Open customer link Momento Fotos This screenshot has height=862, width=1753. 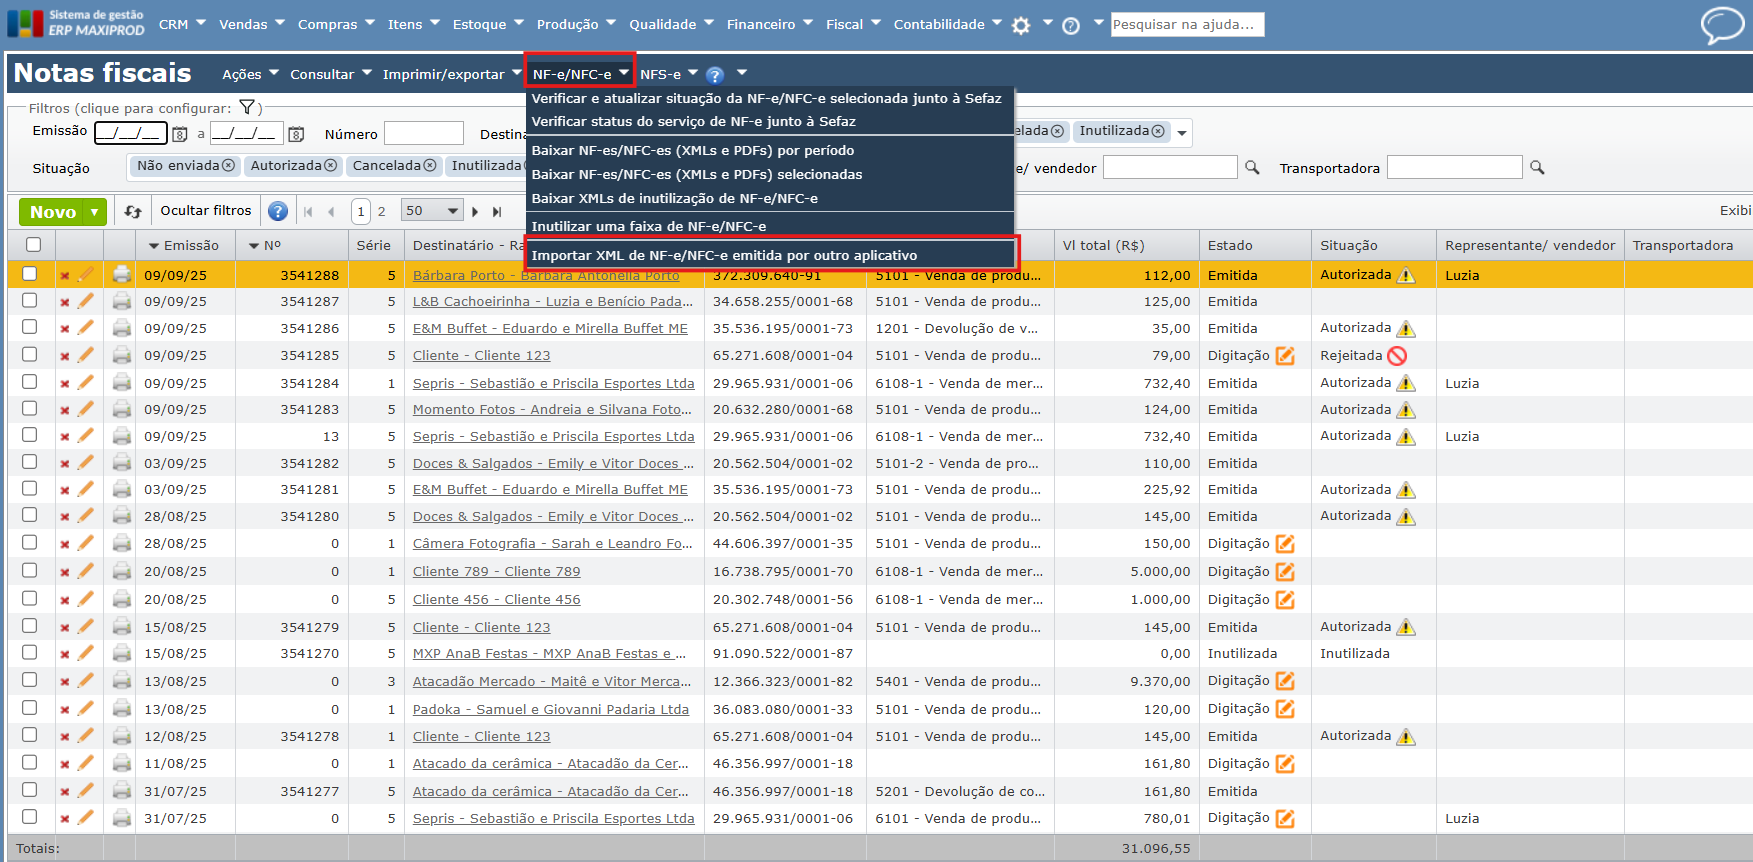point(553,409)
